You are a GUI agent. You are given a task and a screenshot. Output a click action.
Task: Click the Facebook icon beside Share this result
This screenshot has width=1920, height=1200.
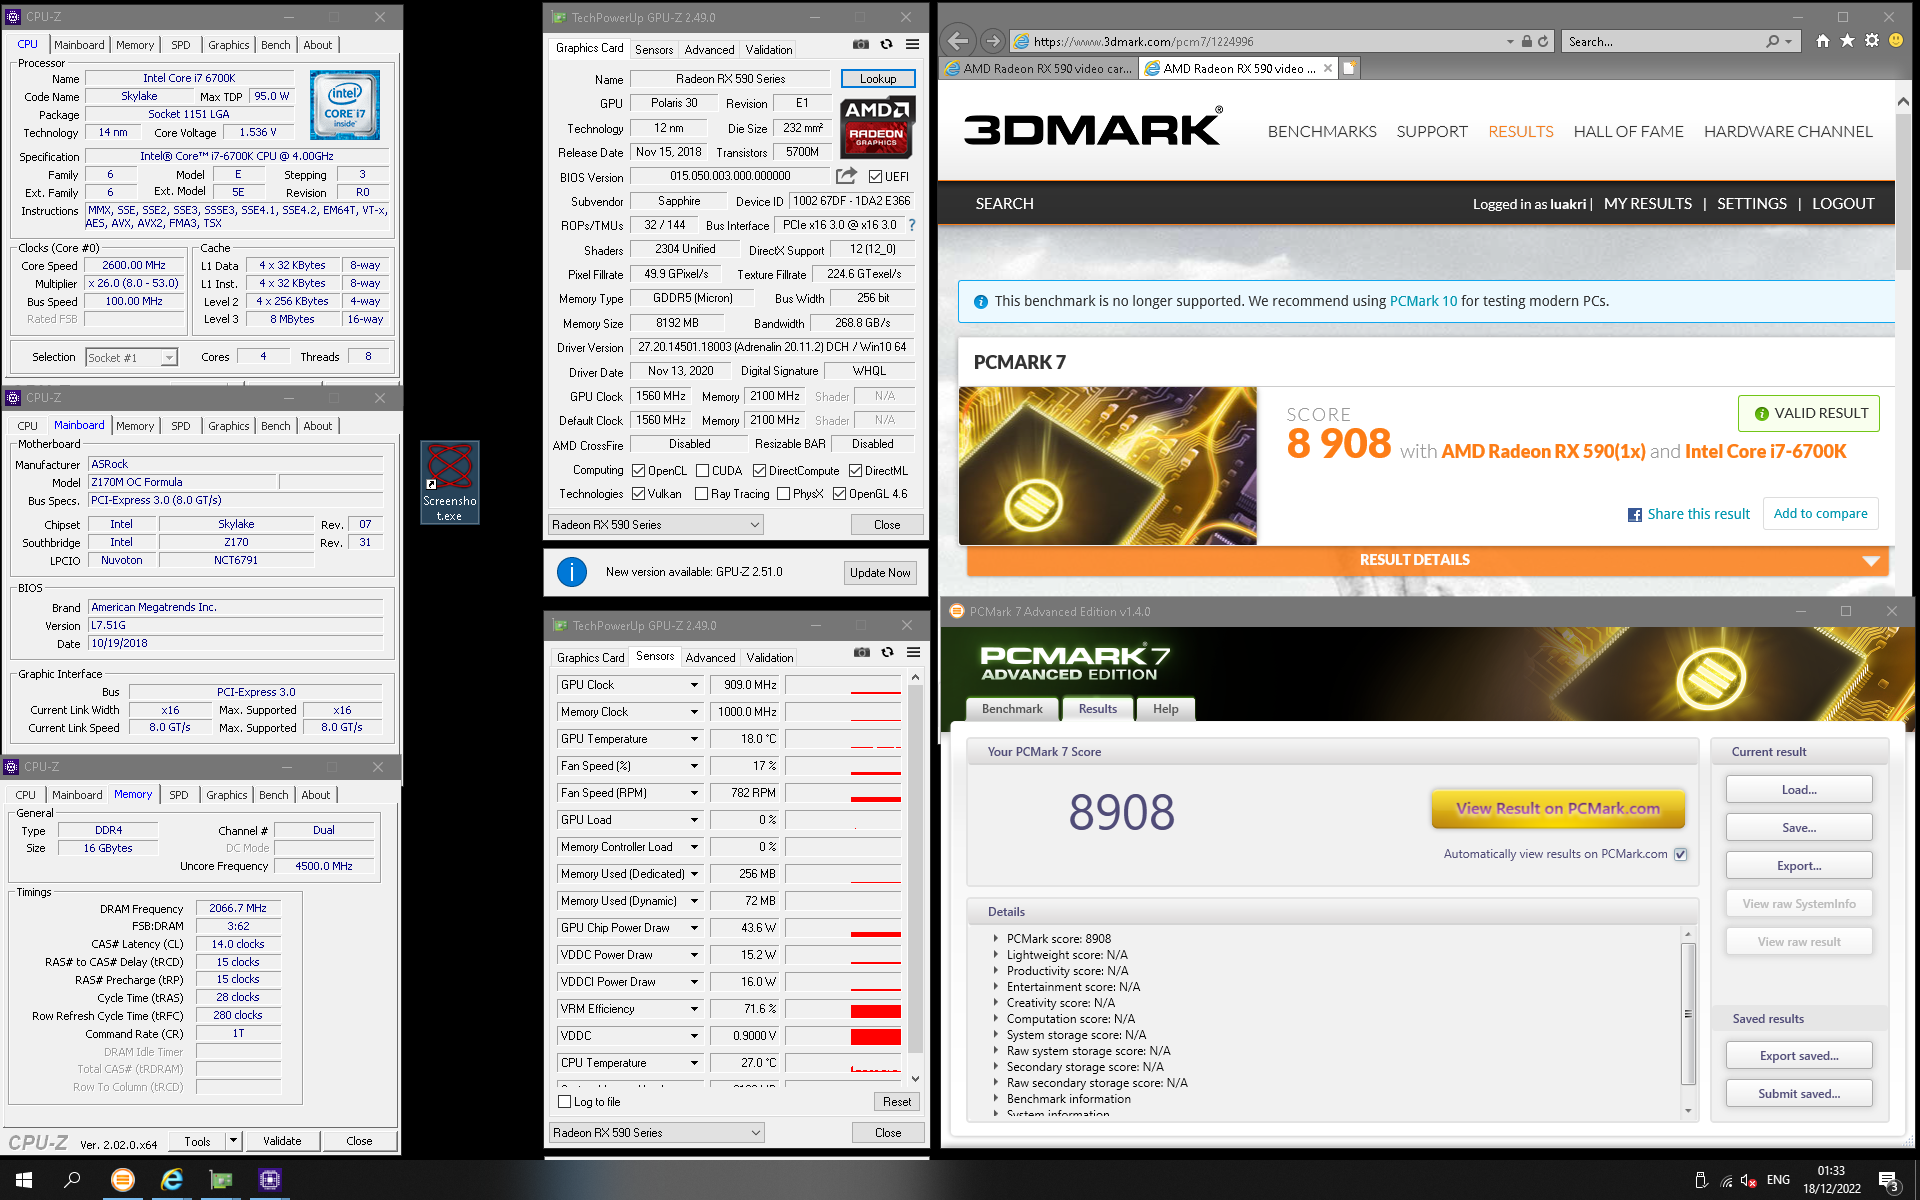tap(1634, 514)
